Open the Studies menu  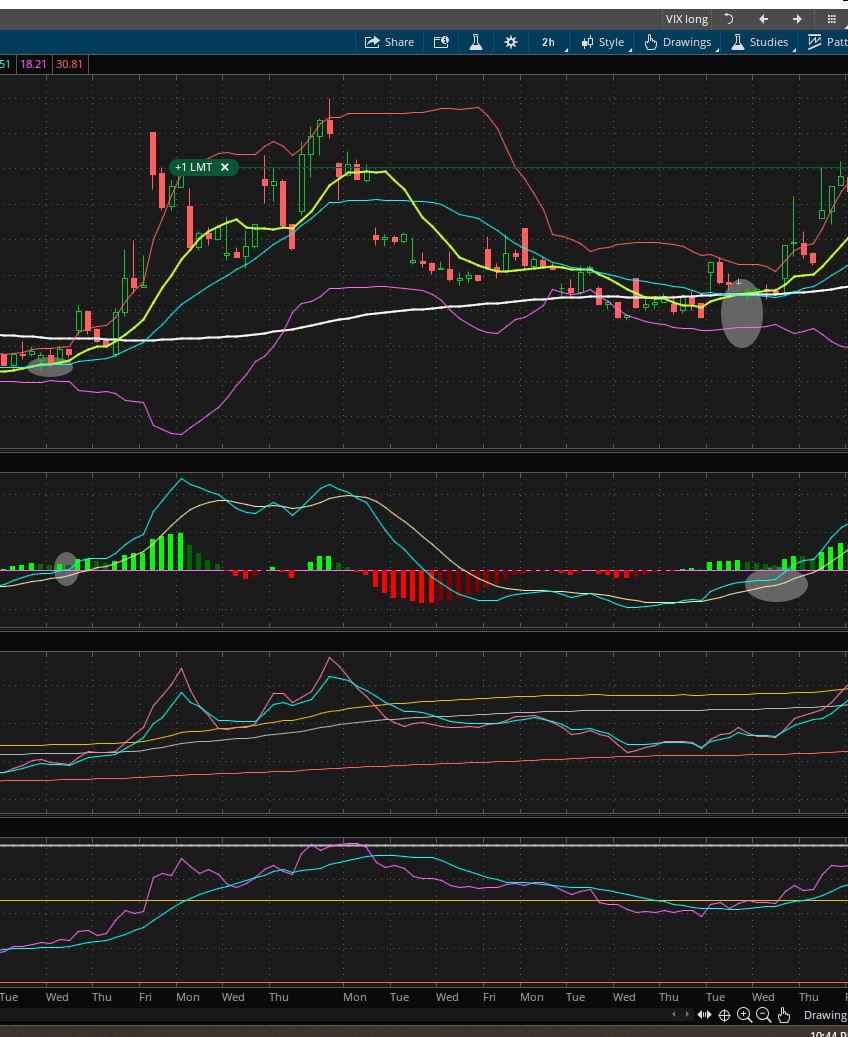(x=760, y=42)
